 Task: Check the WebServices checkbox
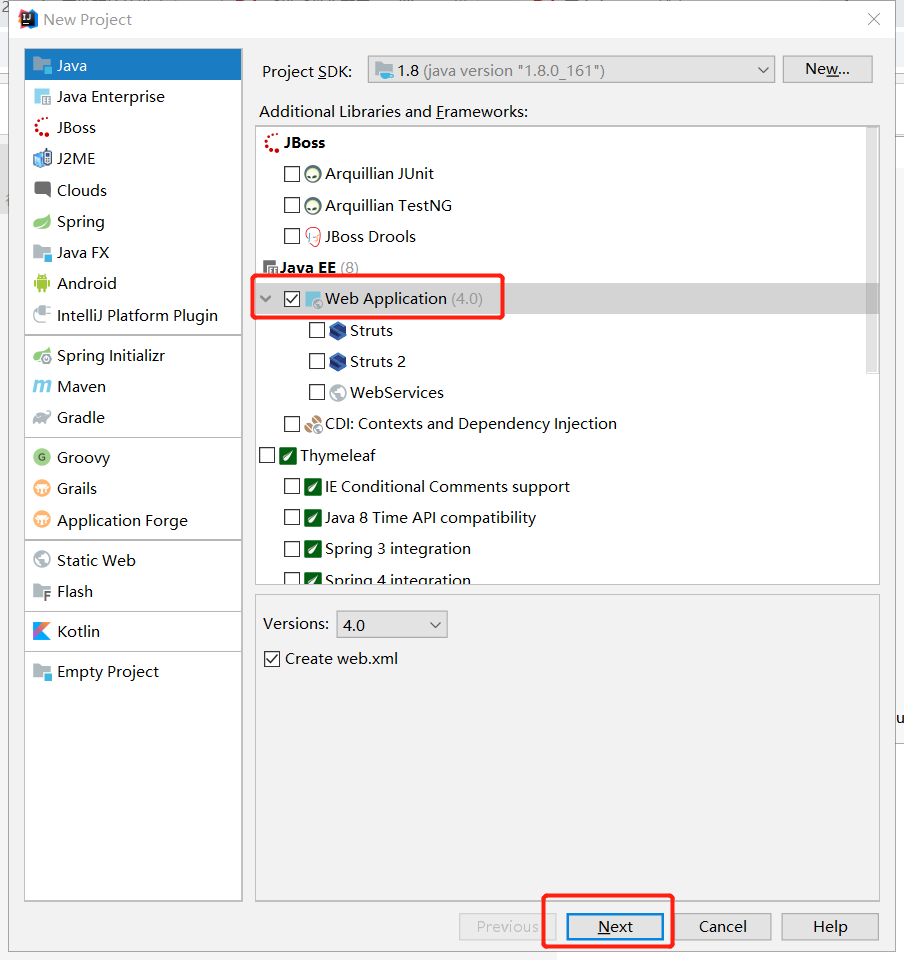click(x=317, y=392)
